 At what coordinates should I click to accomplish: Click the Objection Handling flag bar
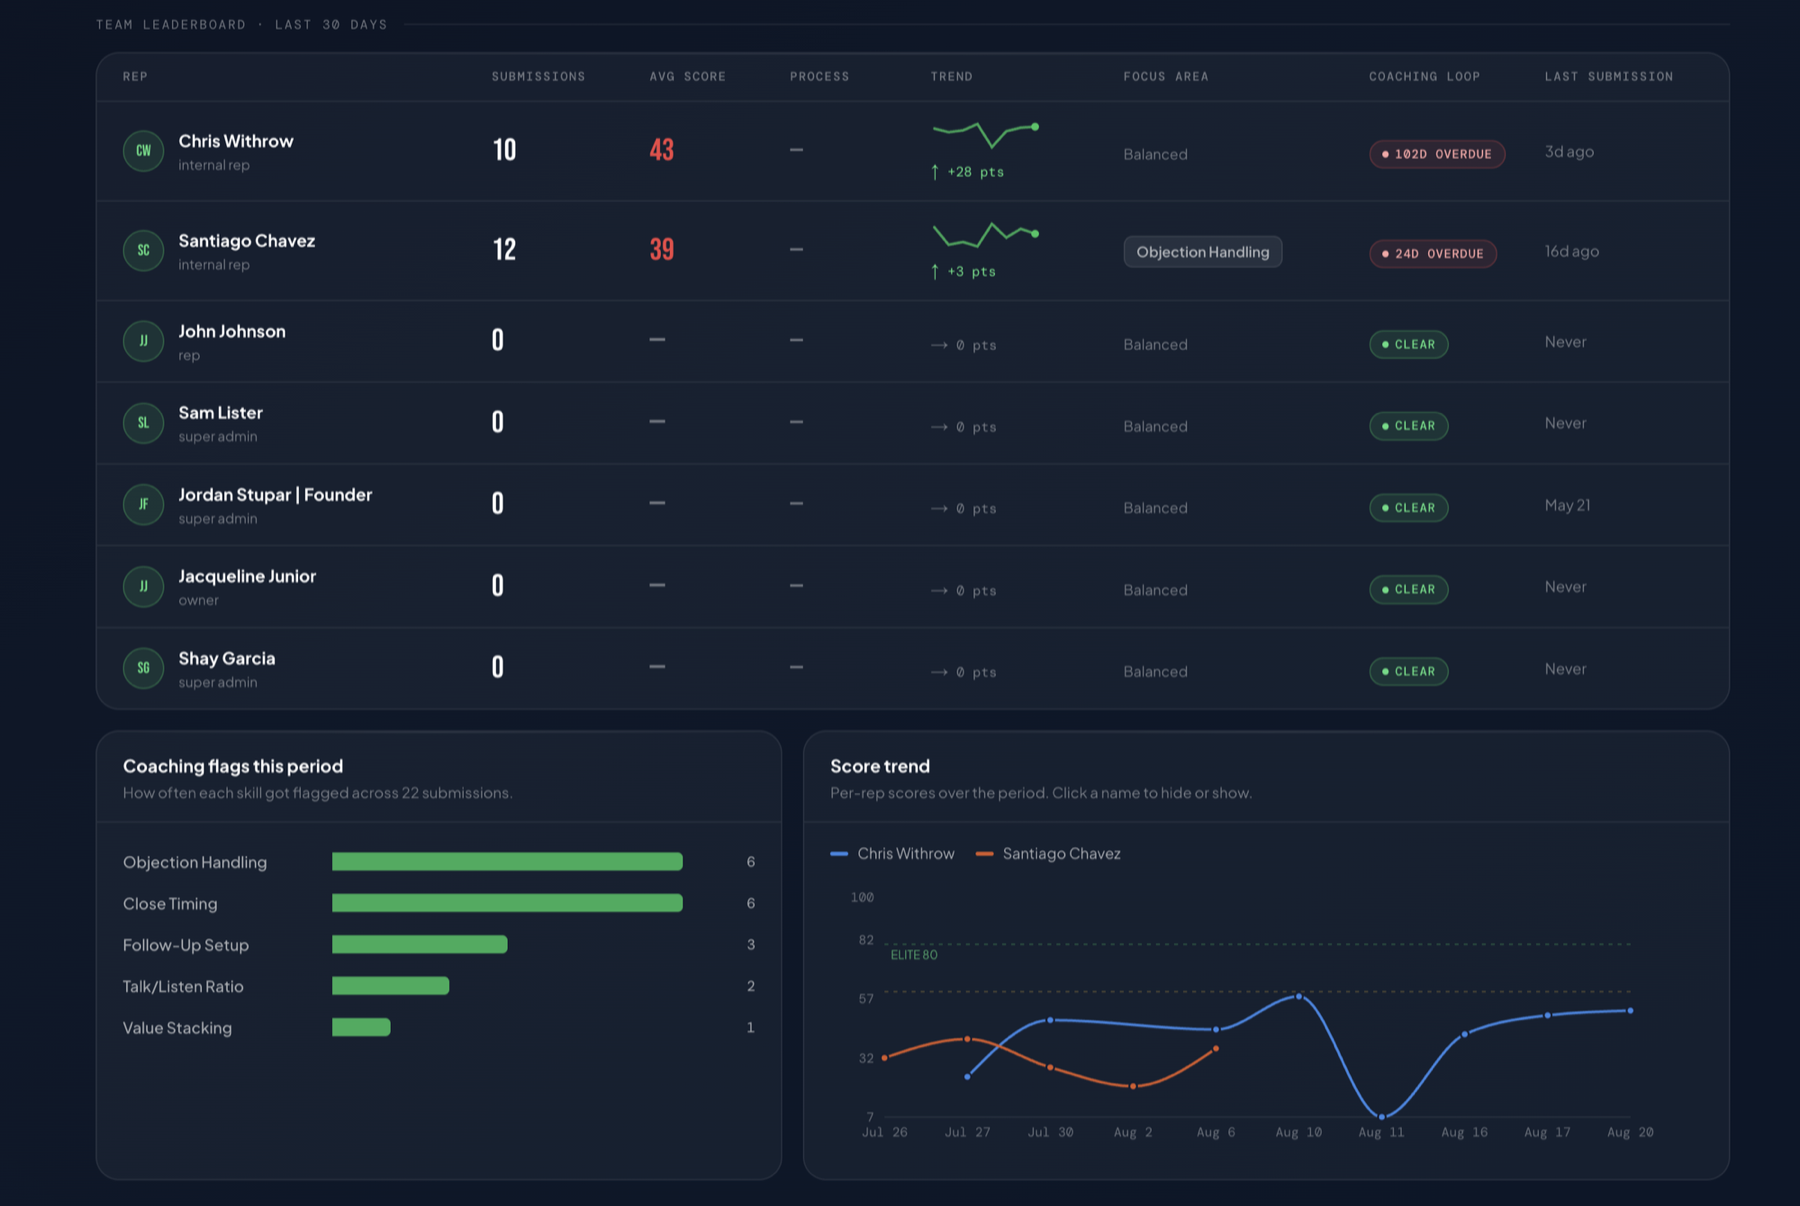pos(507,861)
